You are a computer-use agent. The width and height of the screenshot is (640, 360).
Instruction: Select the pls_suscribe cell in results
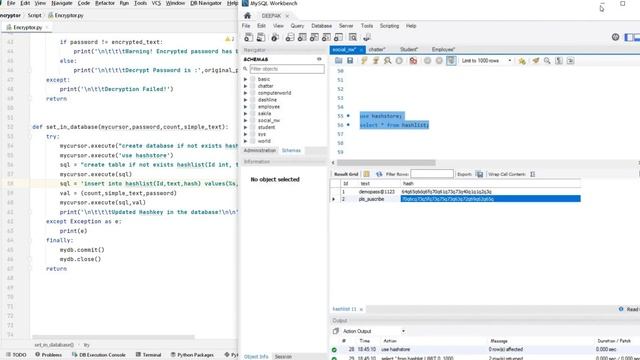click(371, 199)
